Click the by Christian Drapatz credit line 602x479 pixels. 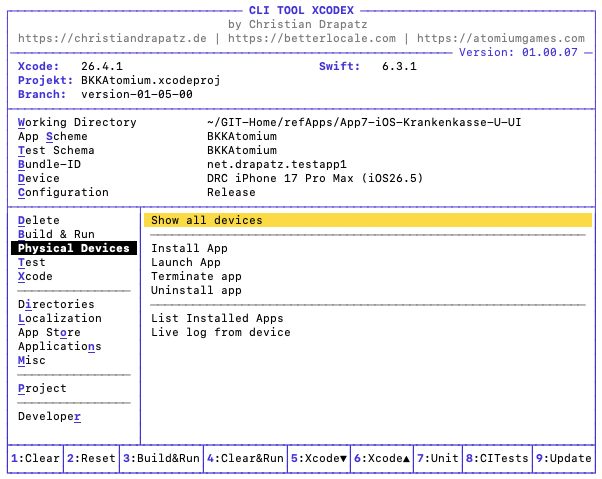point(298,24)
